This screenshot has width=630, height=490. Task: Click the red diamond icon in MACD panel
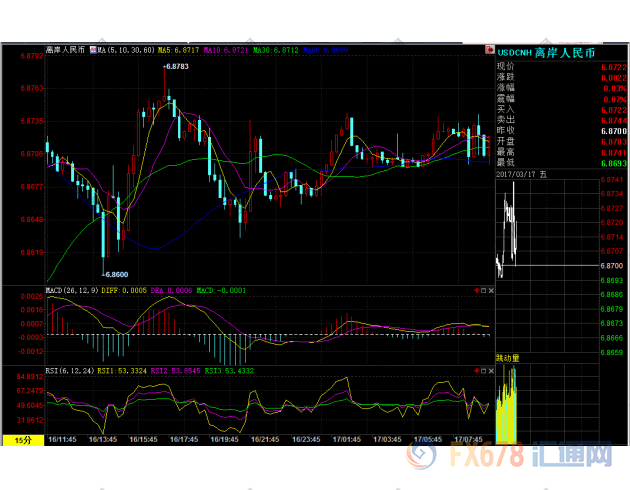click(x=477, y=291)
